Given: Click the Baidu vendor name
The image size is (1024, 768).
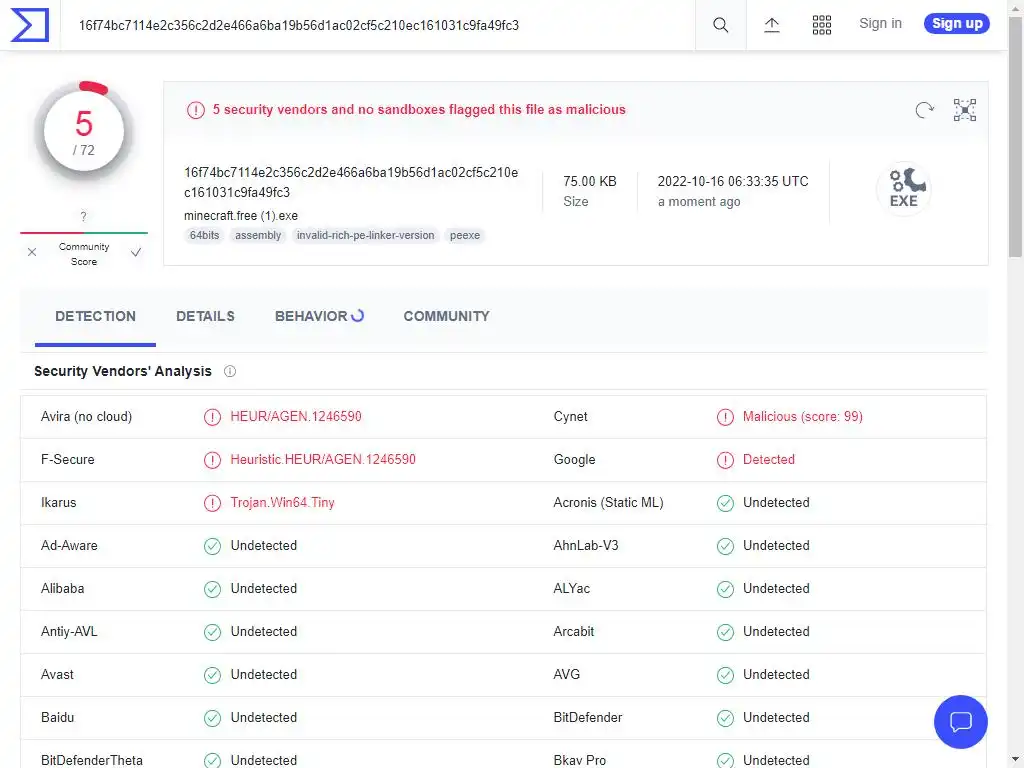Looking at the screenshot, I should coord(57,718).
